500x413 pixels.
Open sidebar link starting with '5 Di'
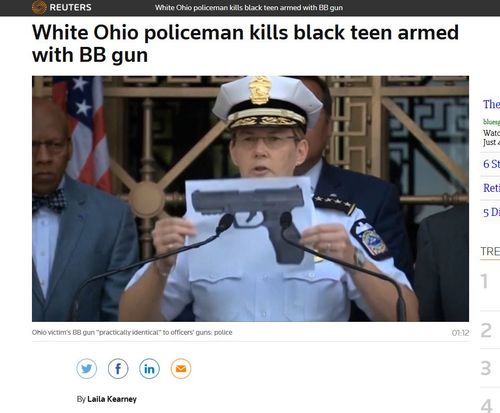491,212
